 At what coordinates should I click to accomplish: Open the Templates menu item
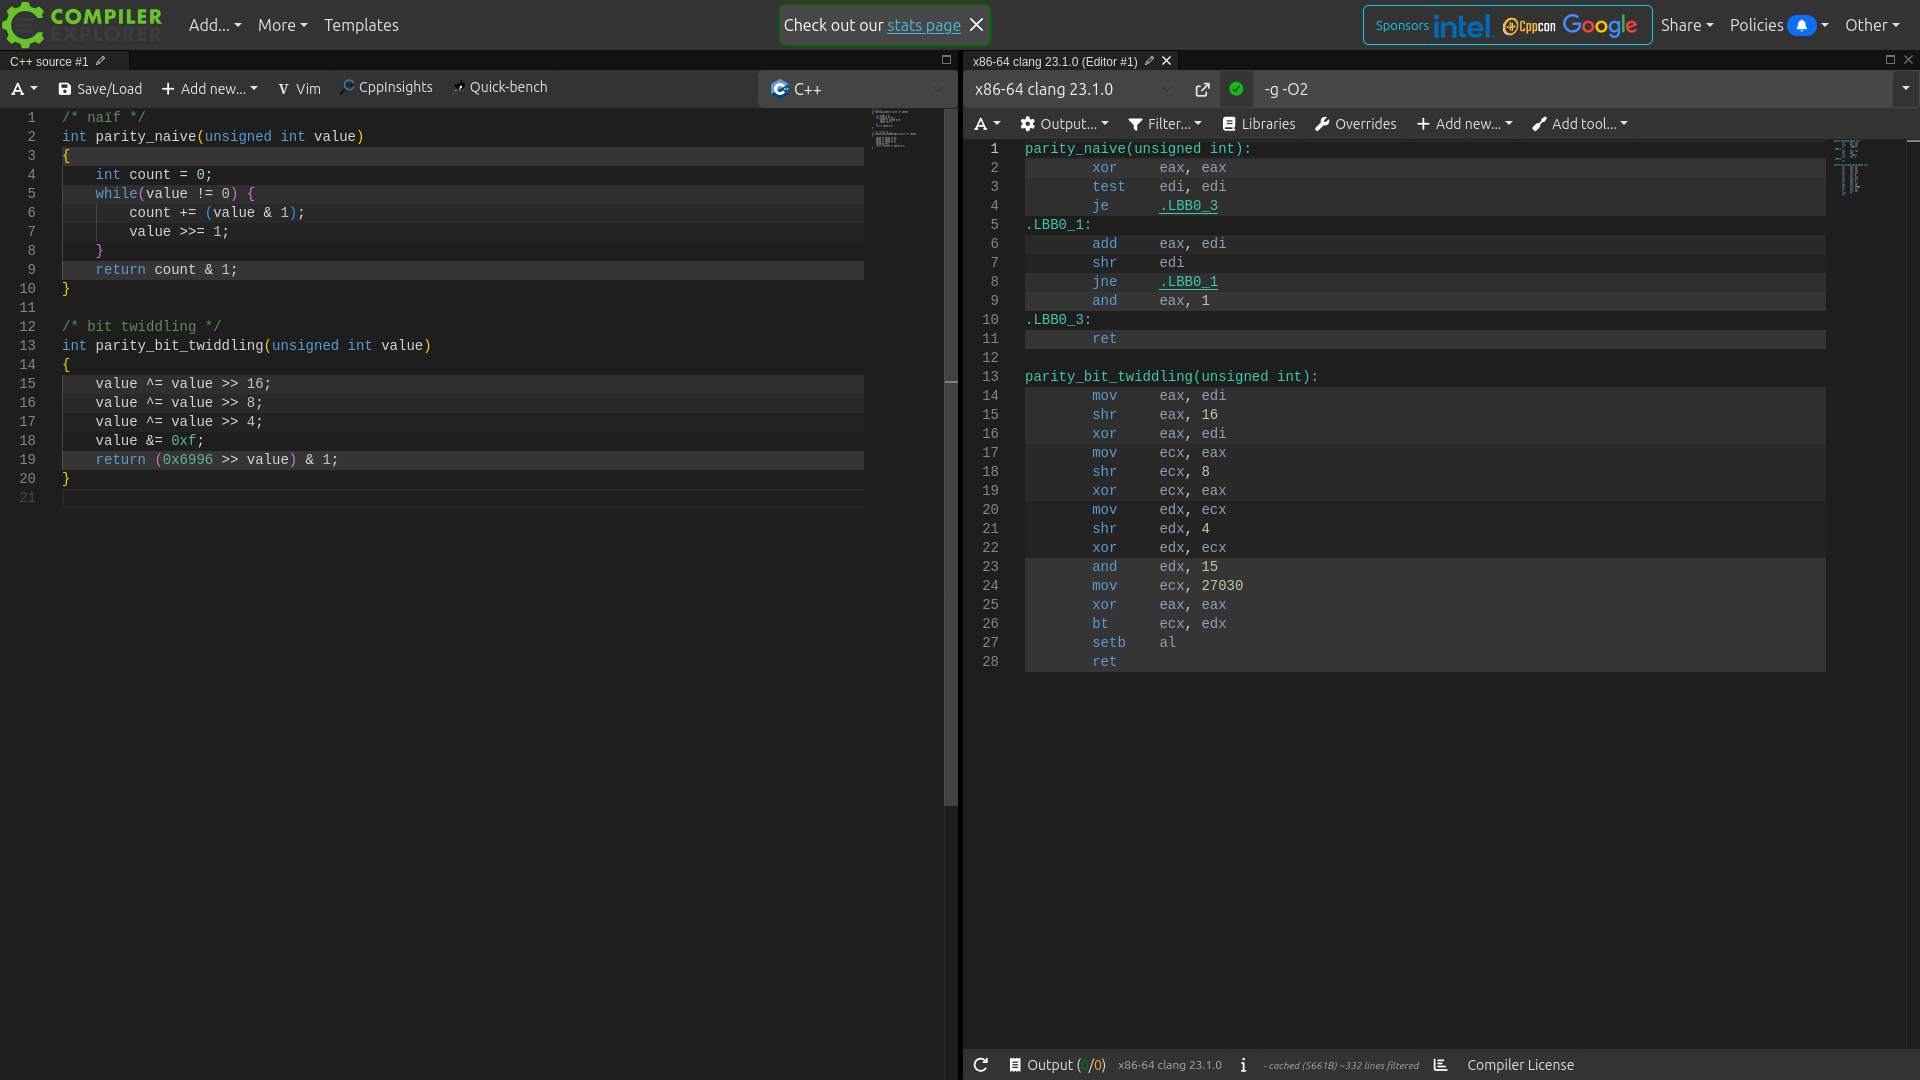pyautogui.click(x=361, y=25)
